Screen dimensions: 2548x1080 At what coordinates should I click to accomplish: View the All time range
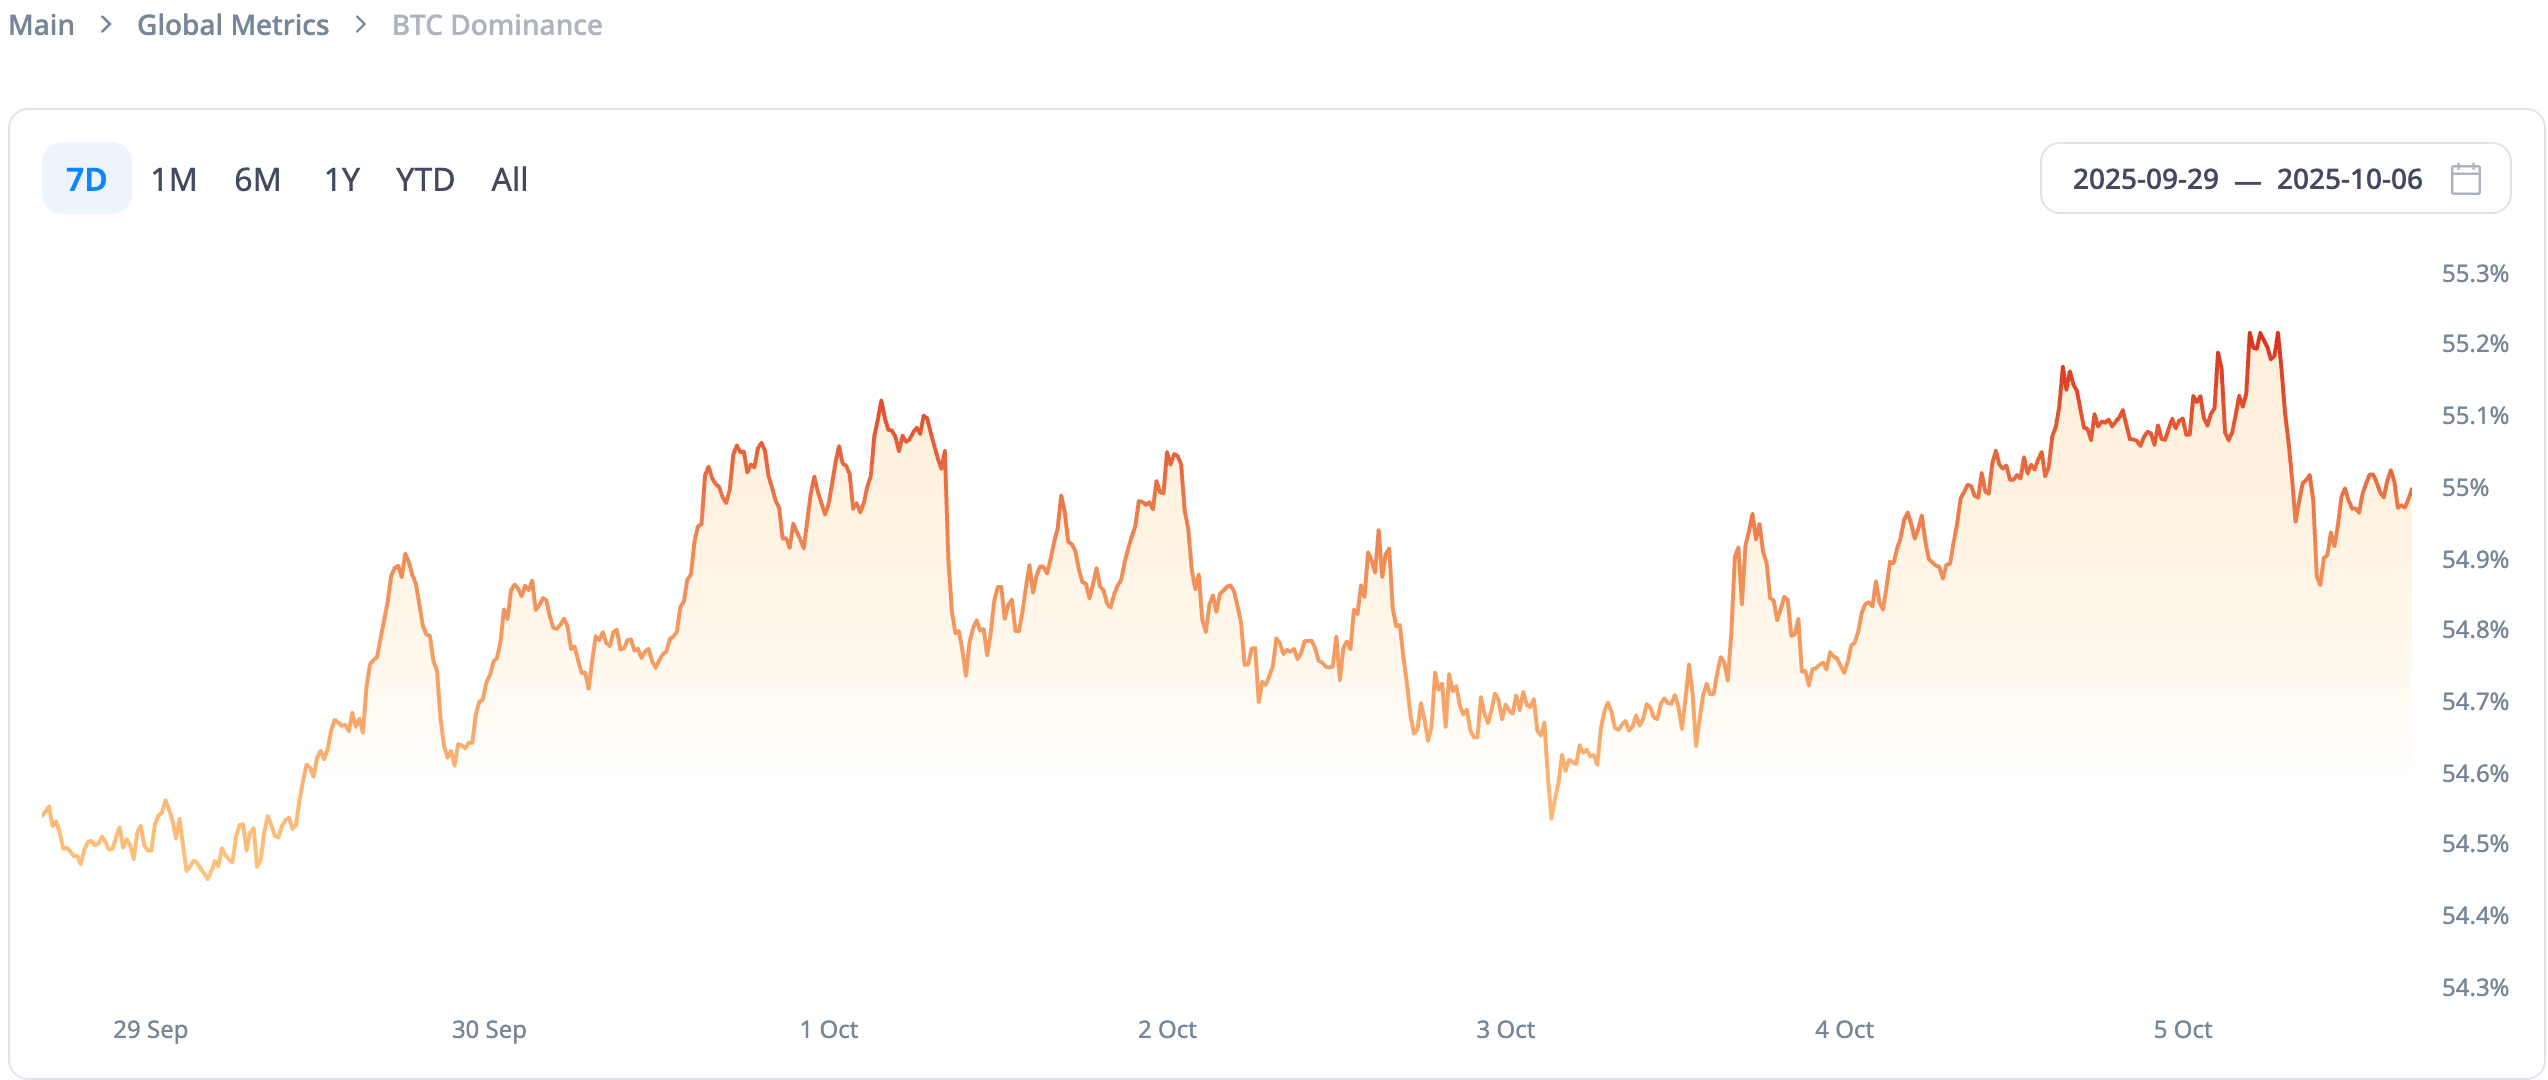[509, 179]
